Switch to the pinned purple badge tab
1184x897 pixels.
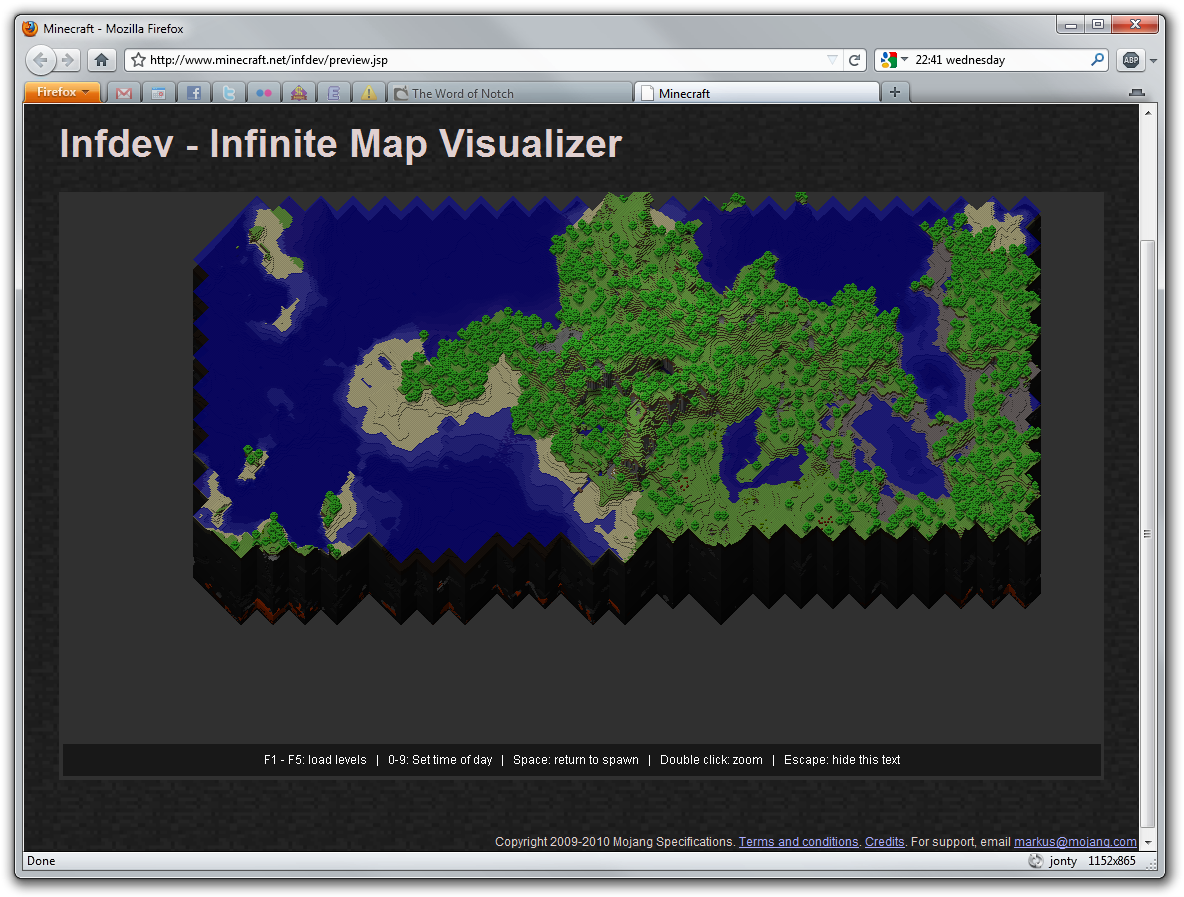coord(299,93)
